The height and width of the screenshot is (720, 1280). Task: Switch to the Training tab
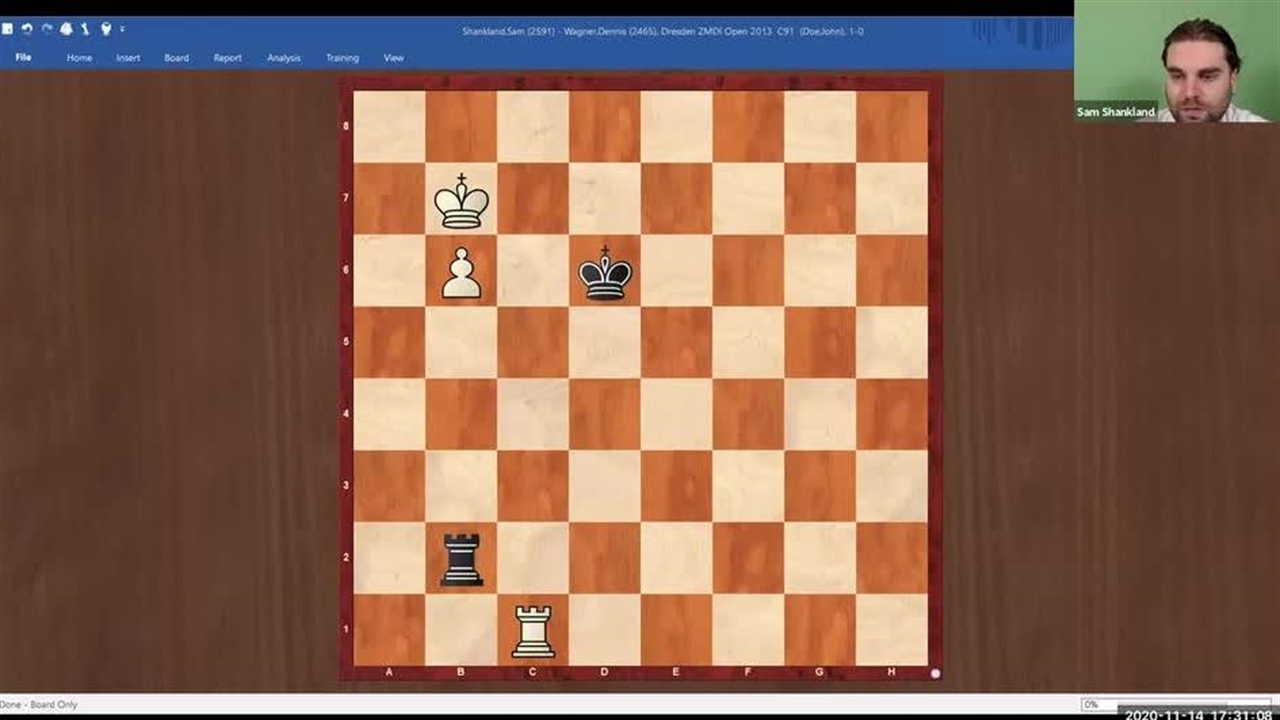[x=342, y=58]
